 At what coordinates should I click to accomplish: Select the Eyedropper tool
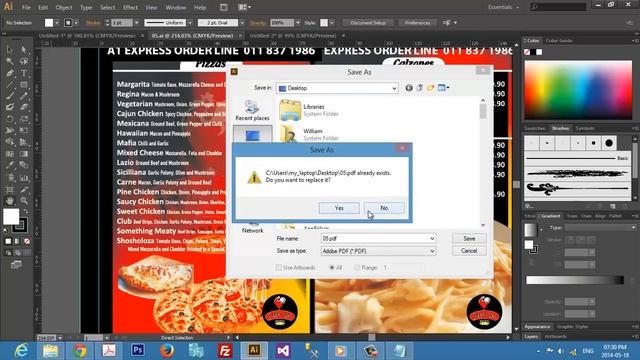(x=10, y=166)
